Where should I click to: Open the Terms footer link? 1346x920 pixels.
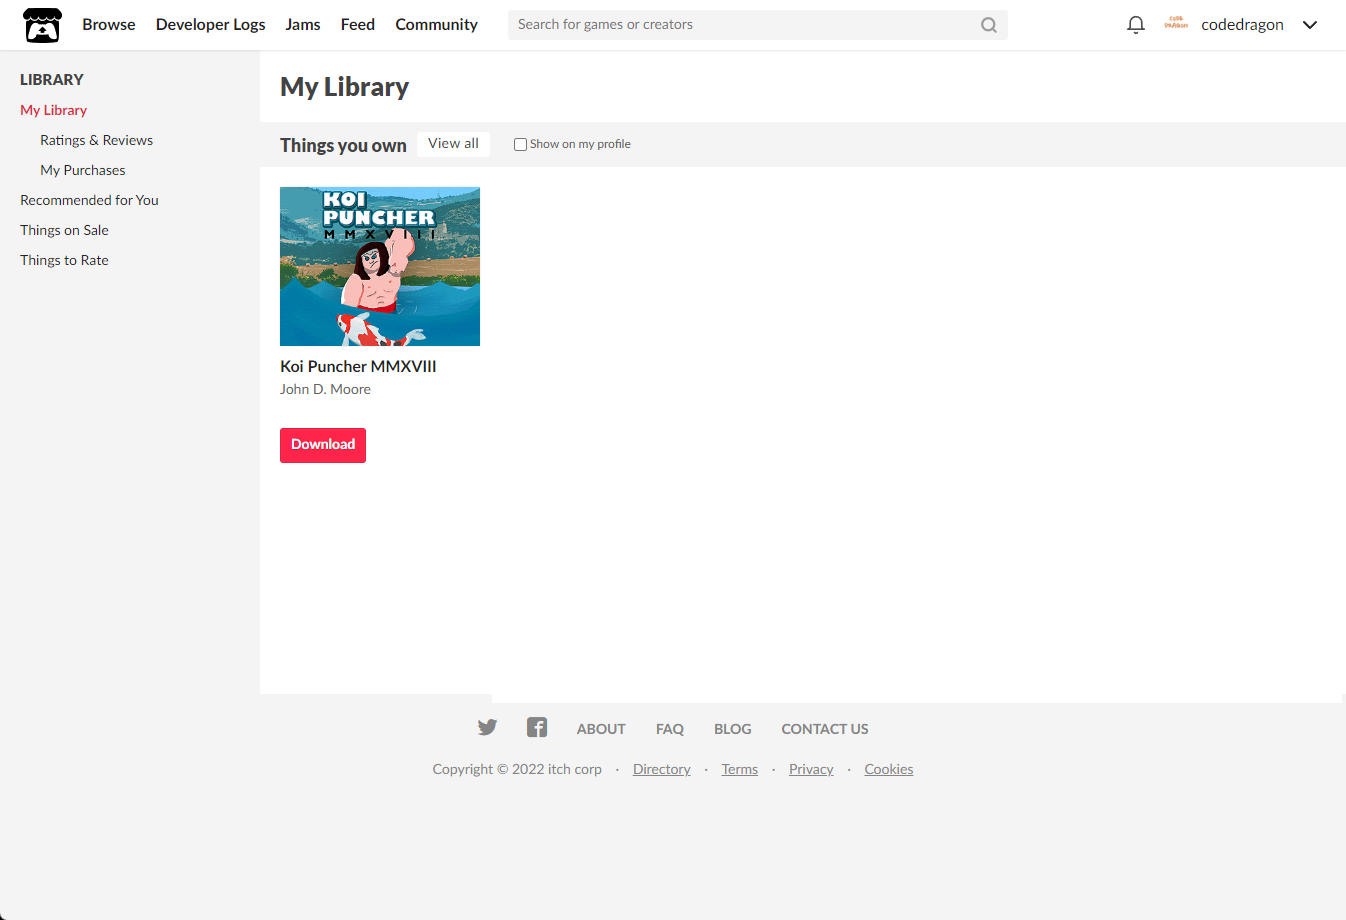(740, 769)
